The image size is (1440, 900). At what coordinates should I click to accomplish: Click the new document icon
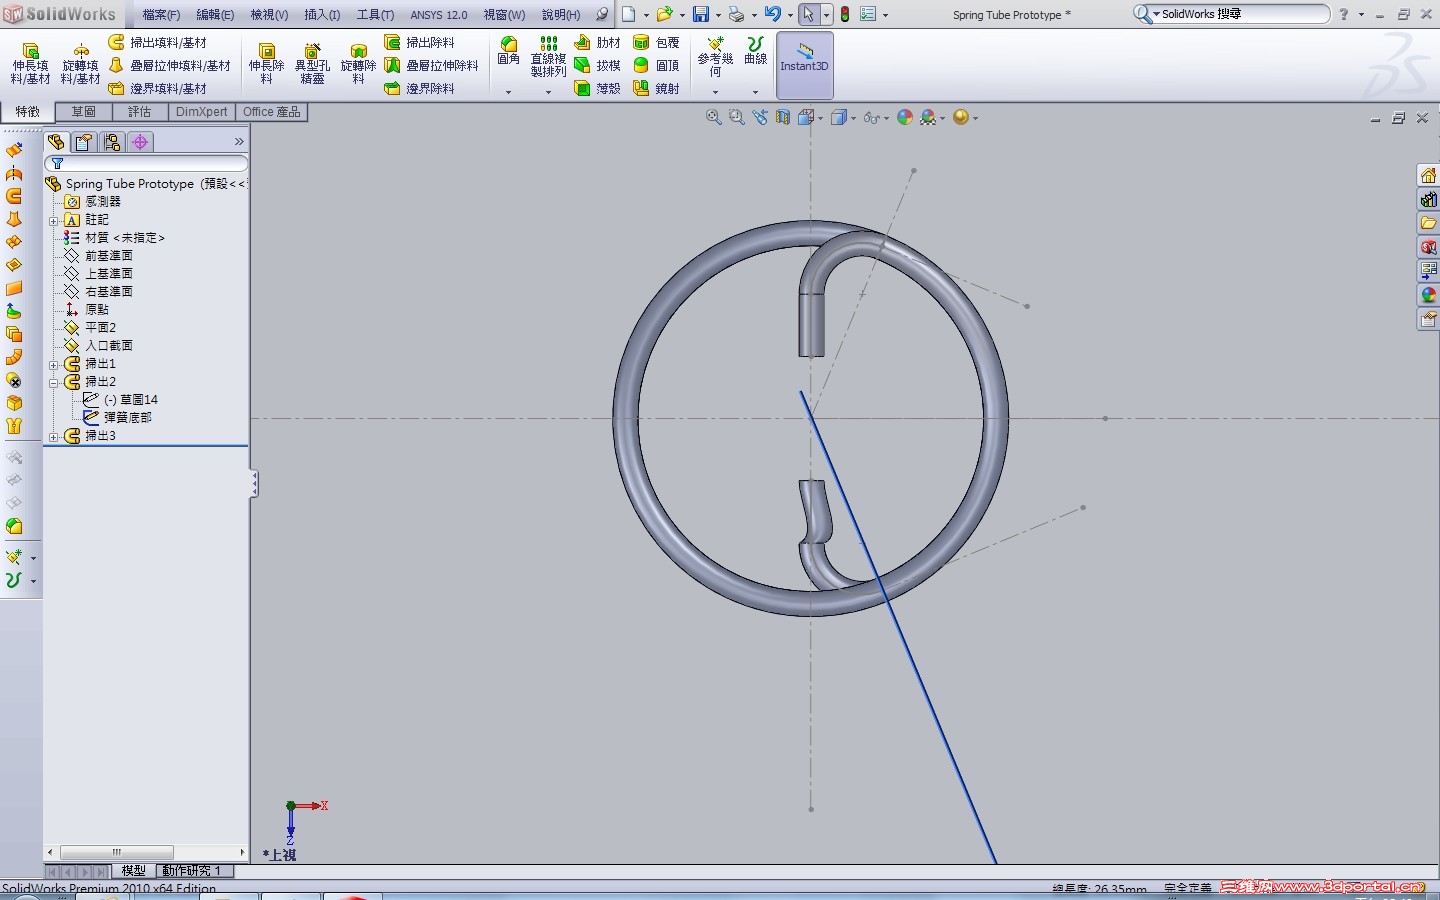628,14
